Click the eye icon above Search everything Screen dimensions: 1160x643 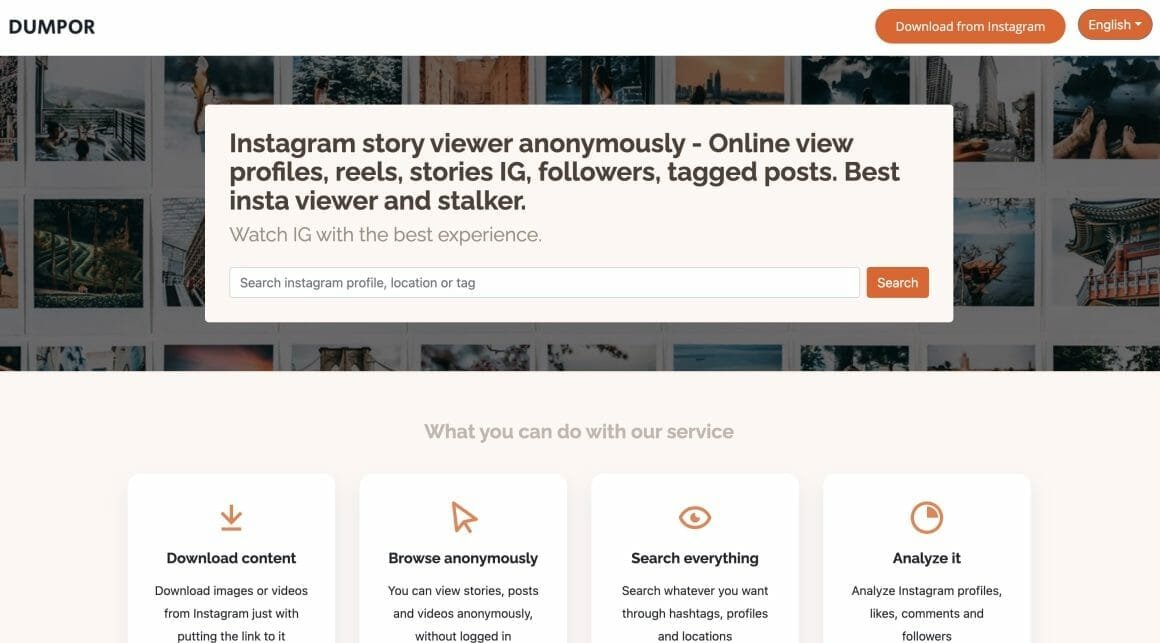click(x=695, y=517)
